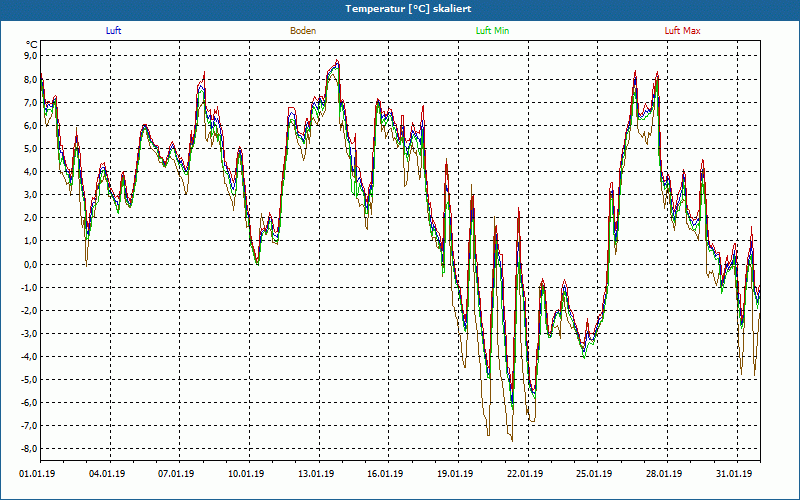Click the 28.01.19 date label
The height and width of the screenshot is (500, 800).
pyautogui.click(x=664, y=474)
